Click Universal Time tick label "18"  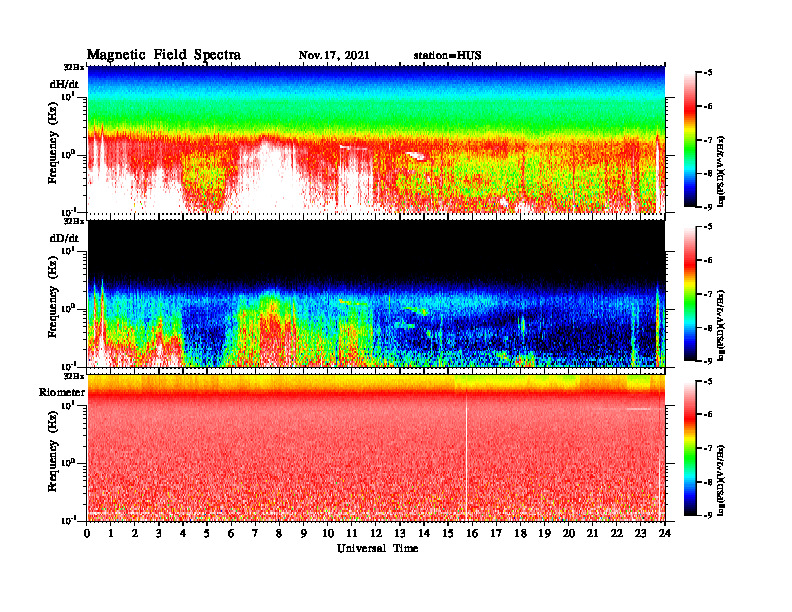click(x=520, y=534)
